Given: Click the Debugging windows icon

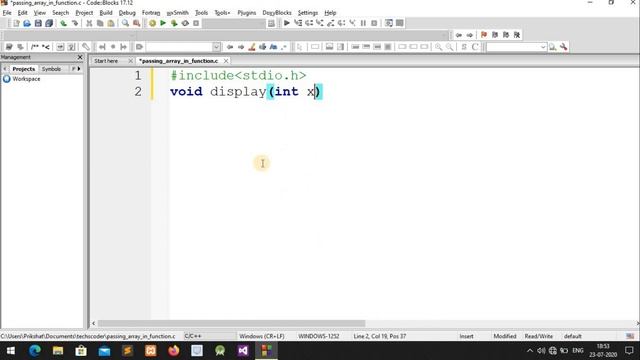Looking at the screenshot, I should pos(389,23).
